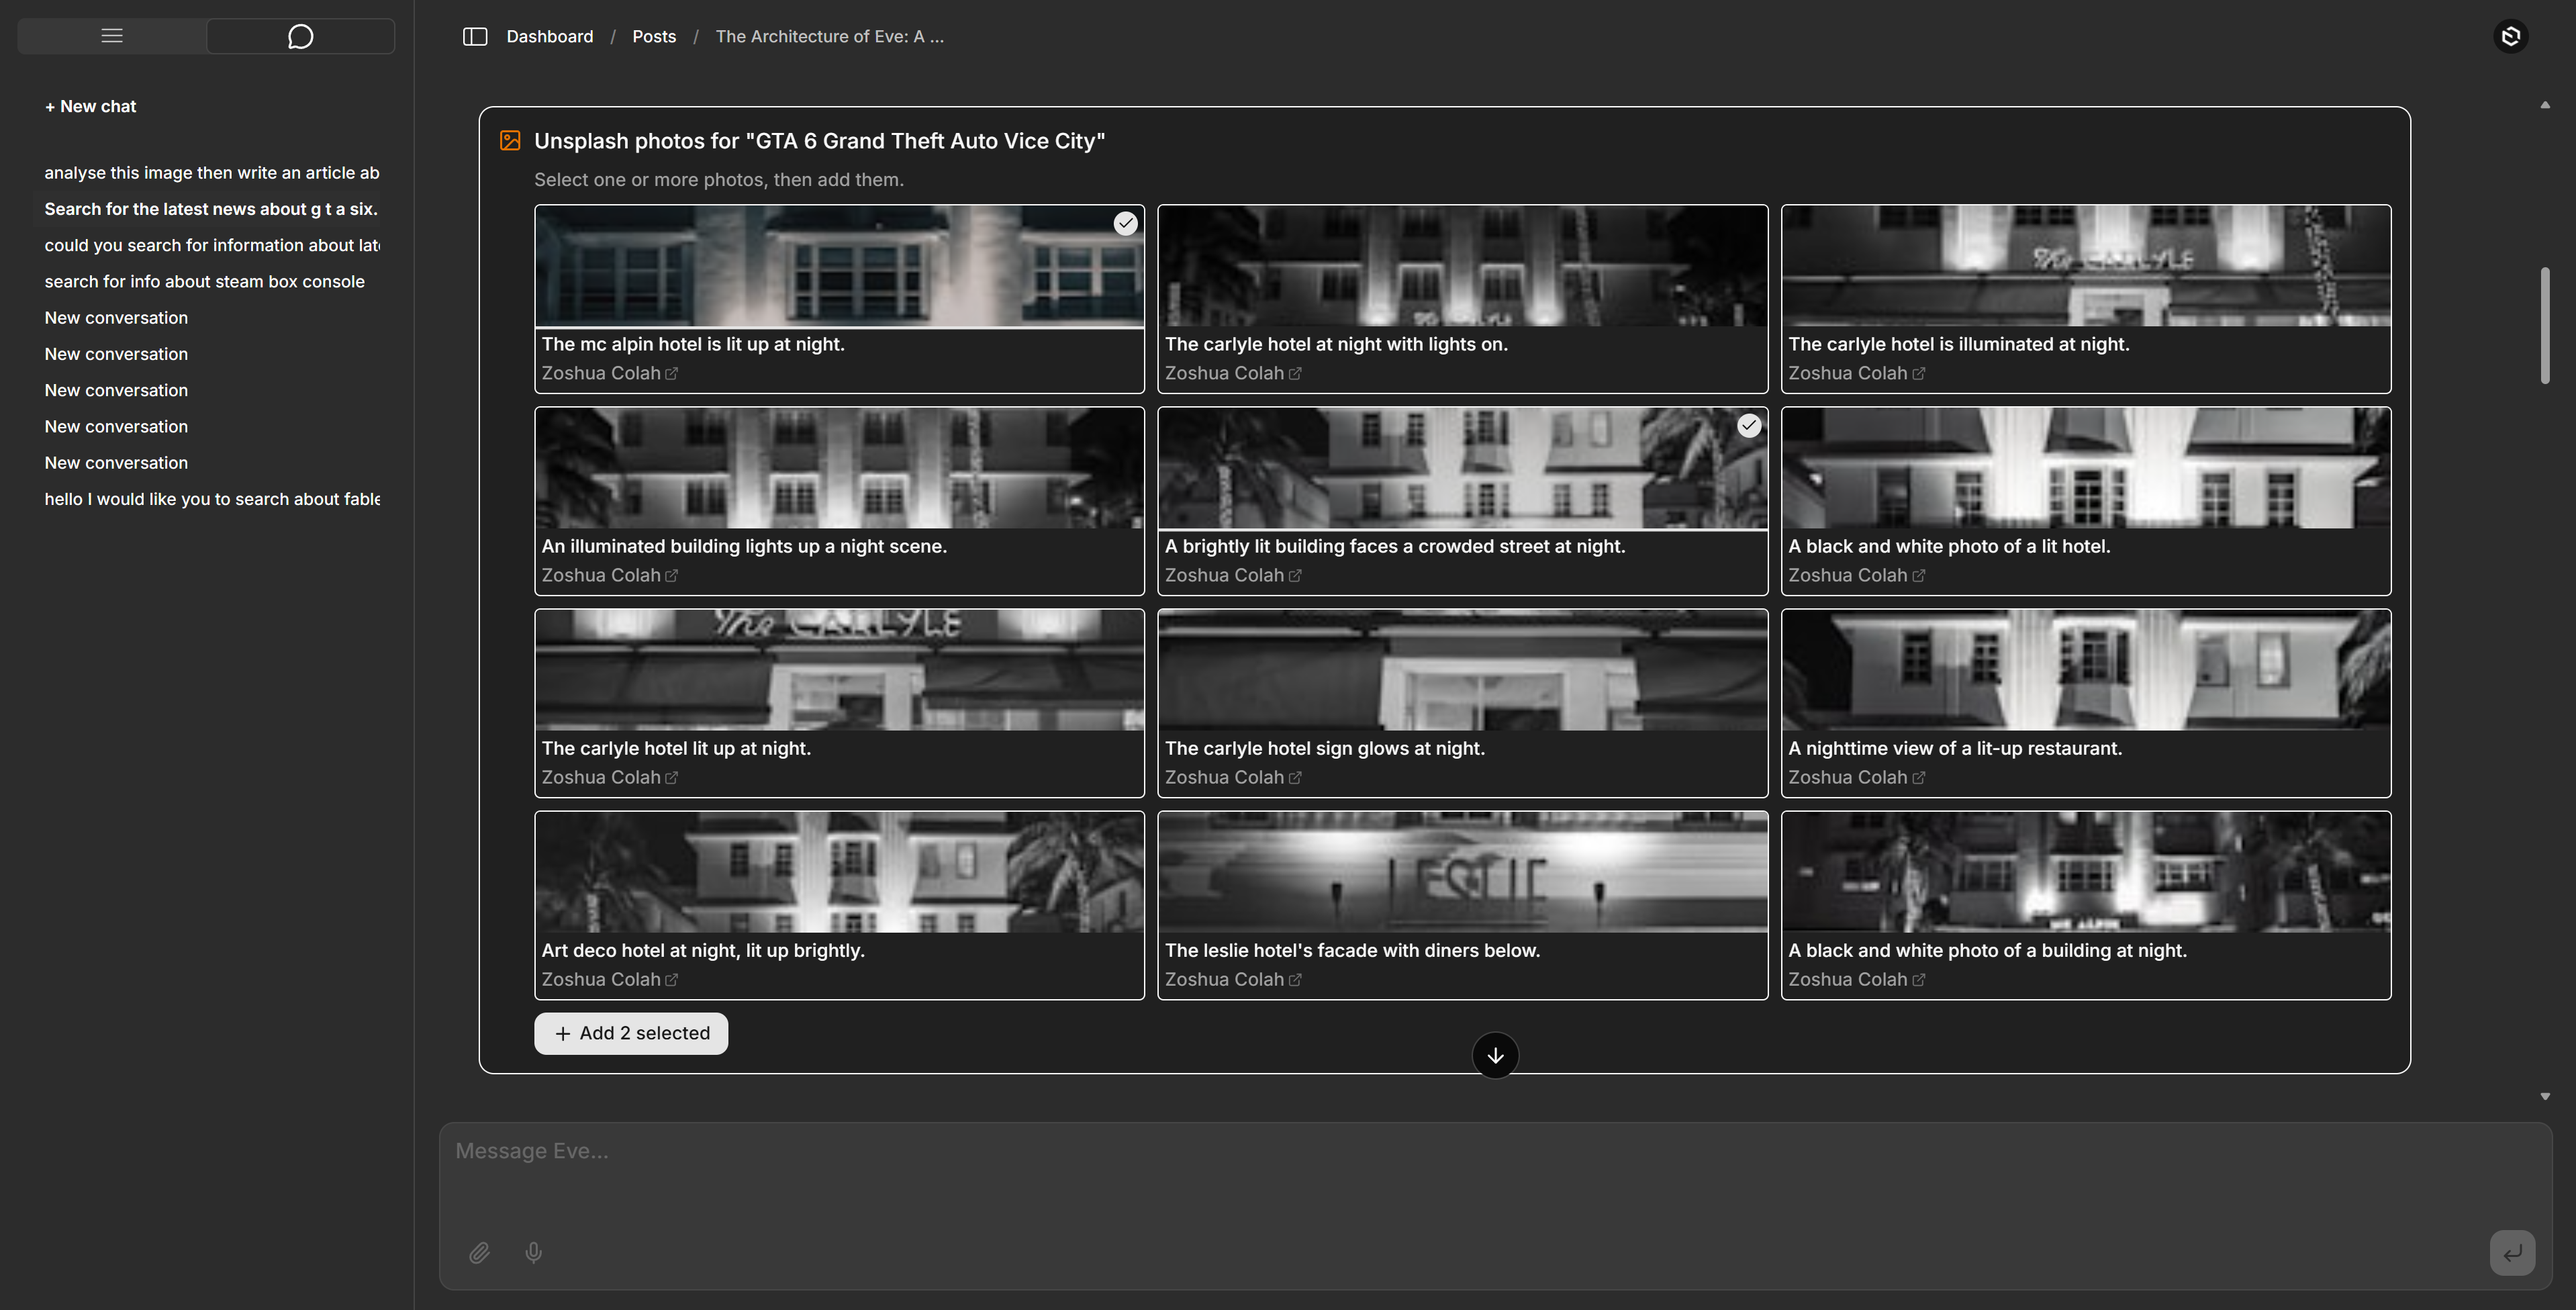Screen dimensions: 2576x1310
Task: Select 'The carlyle hotel is illuminated at night' photo
Action: point(2086,299)
